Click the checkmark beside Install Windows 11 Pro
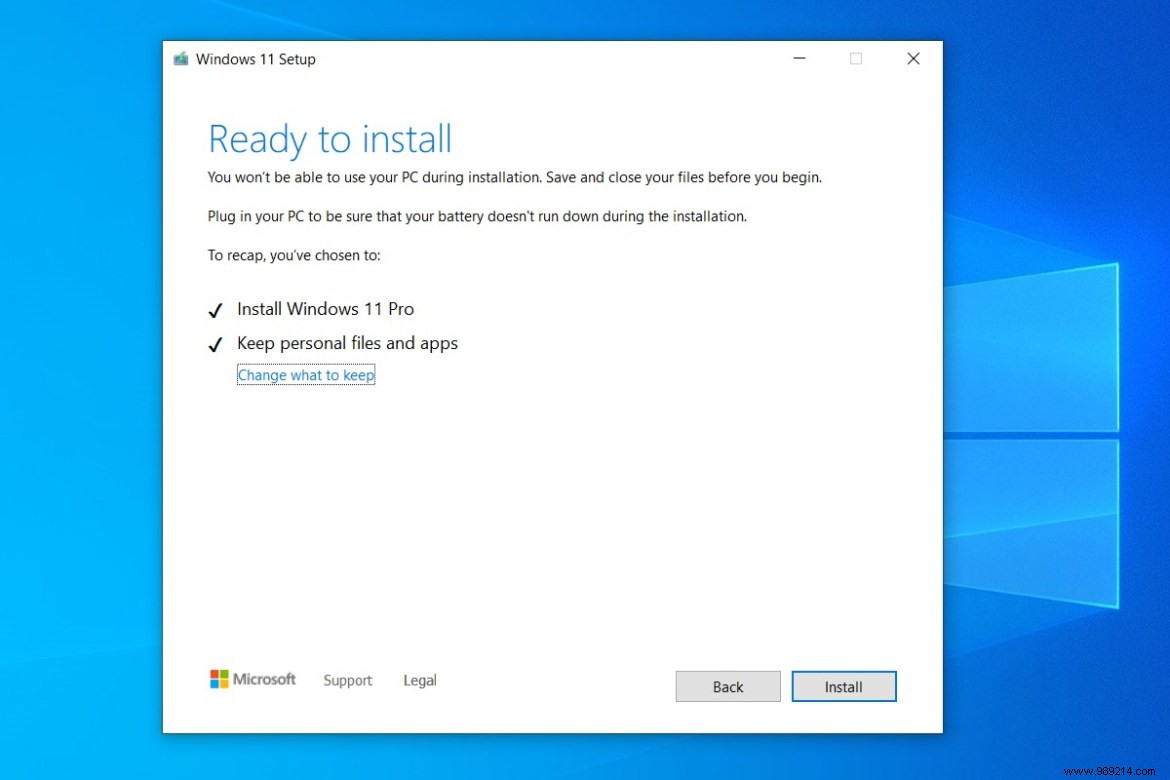This screenshot has height=780, width=1170. [x=214, y=310]
